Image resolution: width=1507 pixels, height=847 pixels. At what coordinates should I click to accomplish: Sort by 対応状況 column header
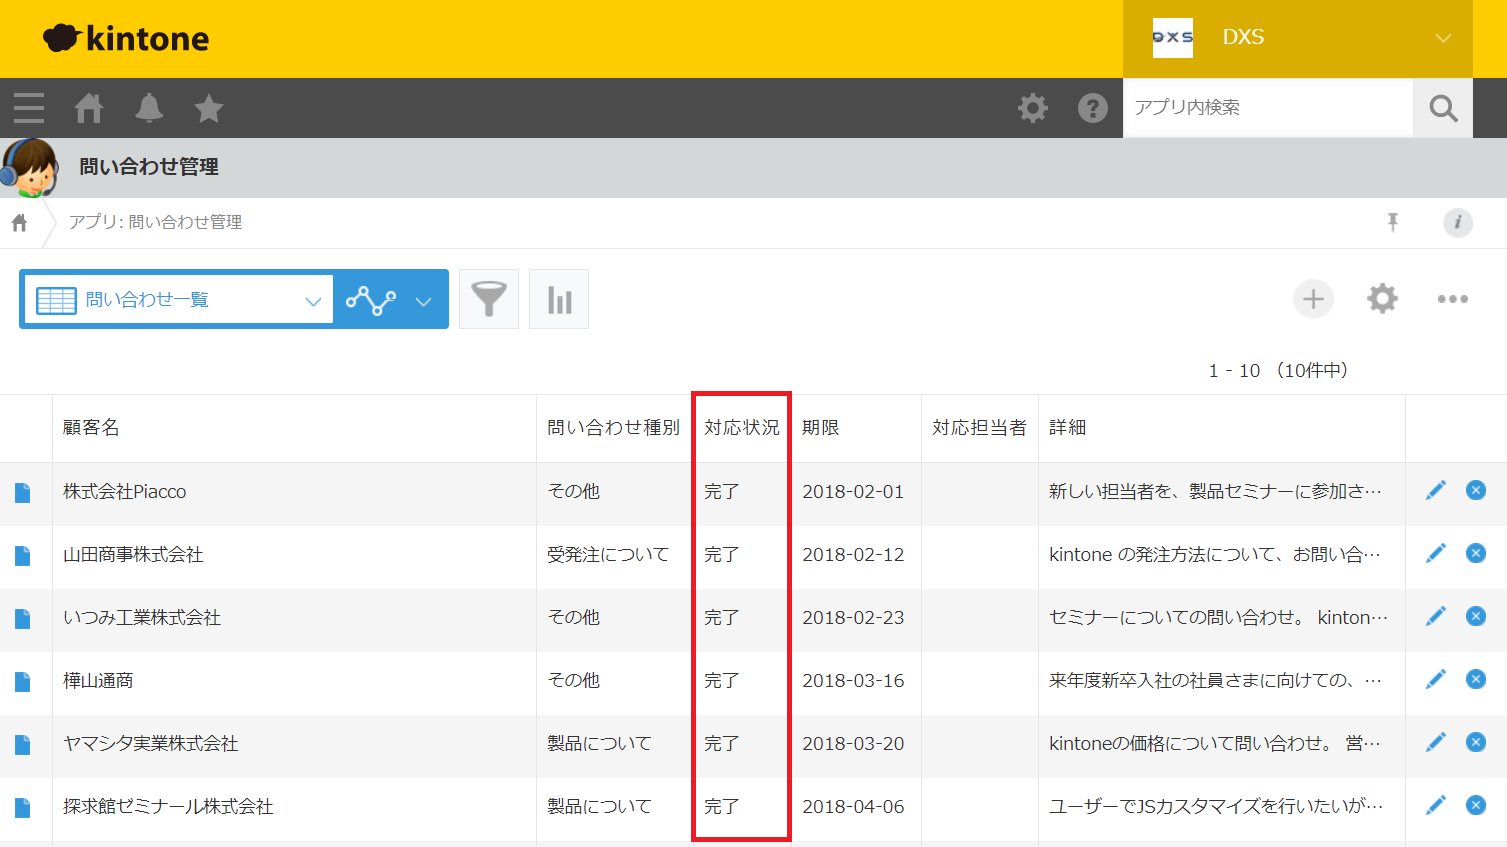coord(742,428)
